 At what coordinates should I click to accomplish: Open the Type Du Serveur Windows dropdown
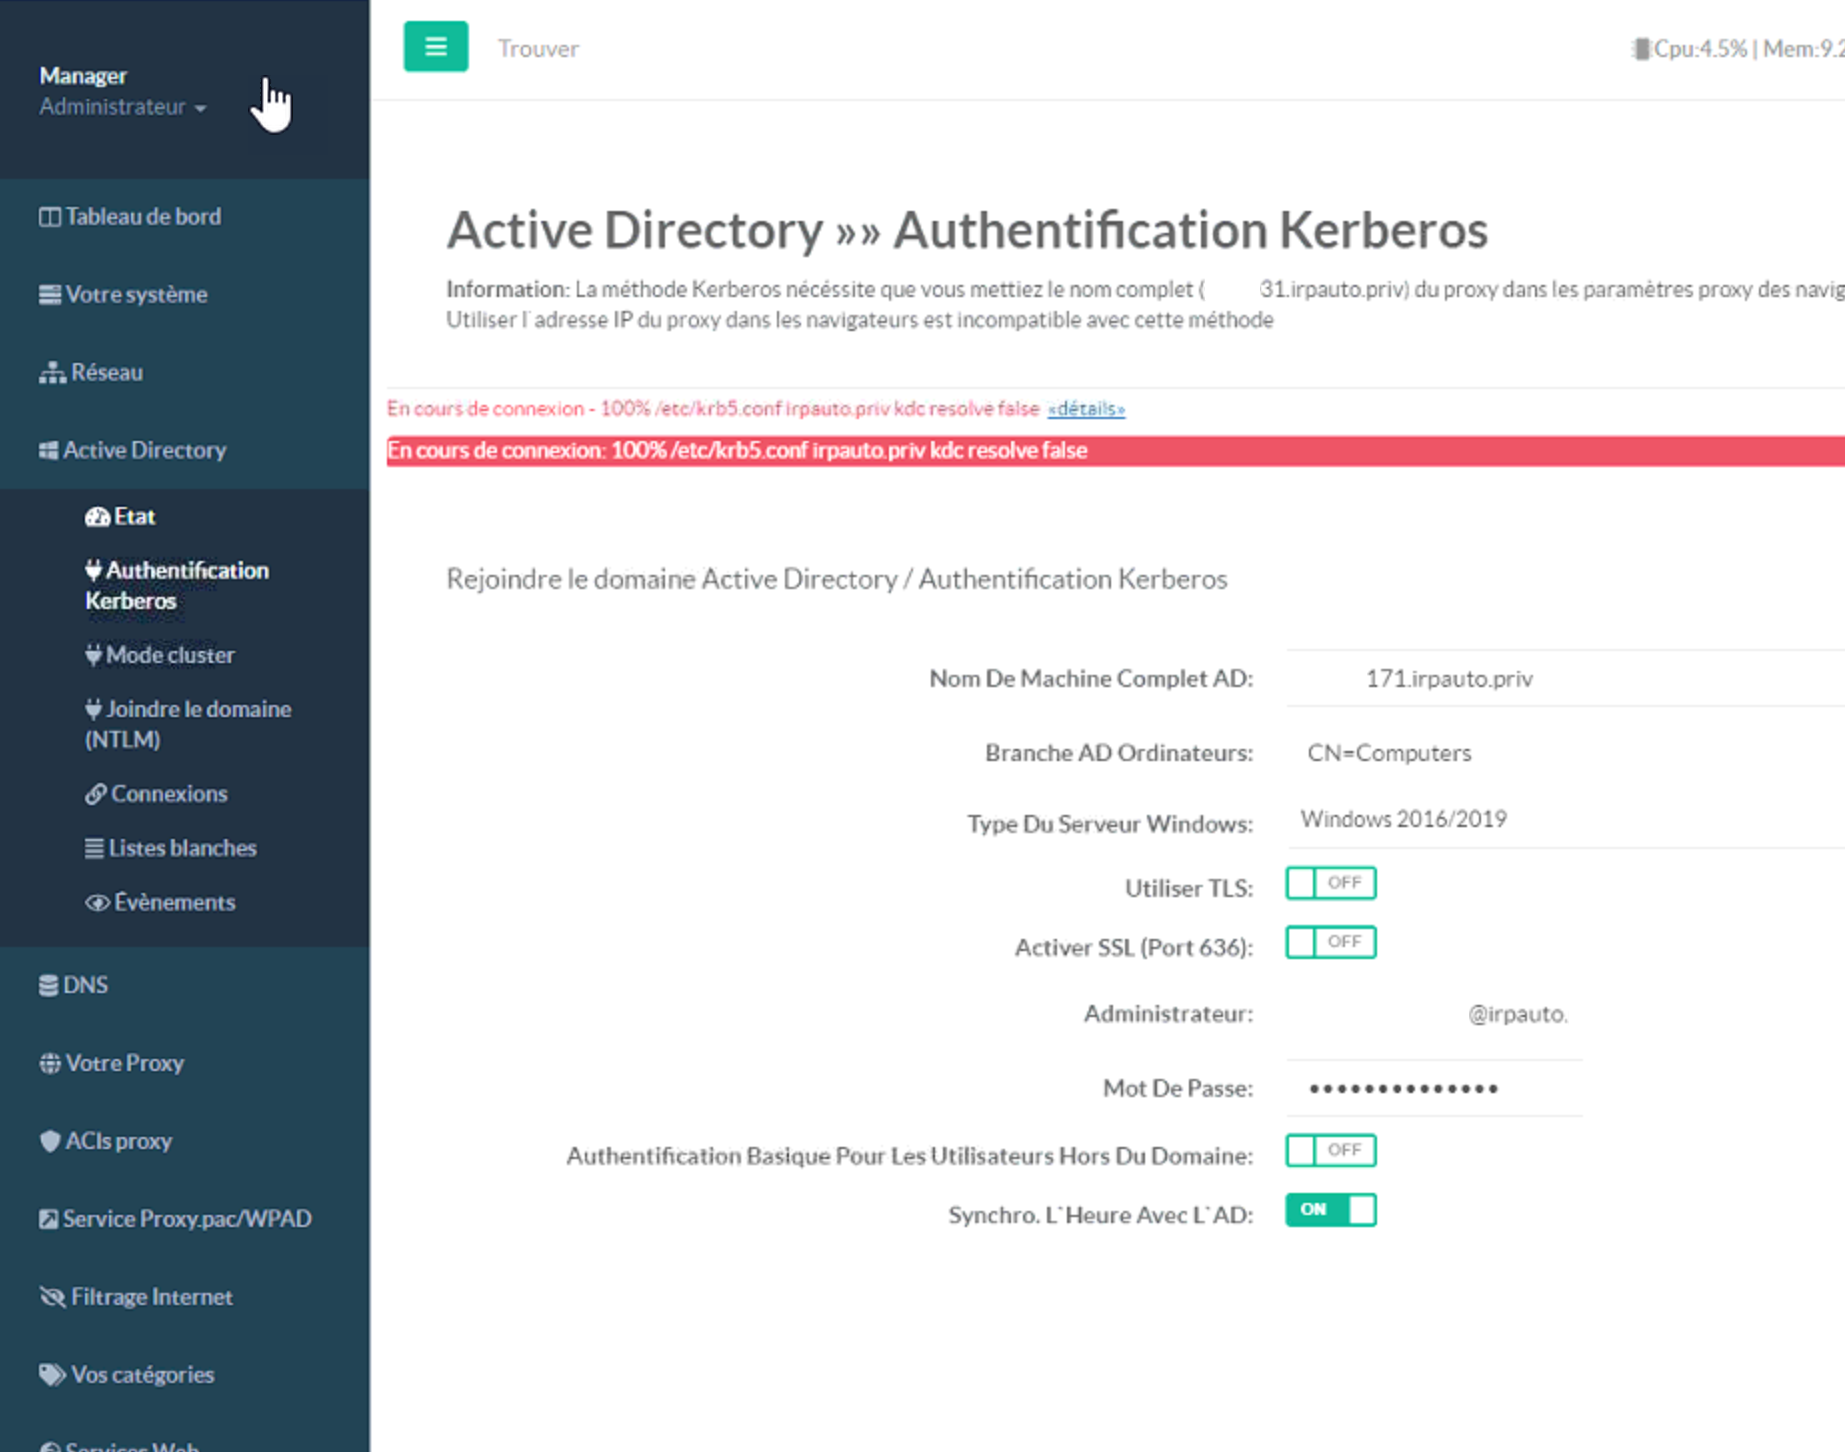tap(1500, 820)
